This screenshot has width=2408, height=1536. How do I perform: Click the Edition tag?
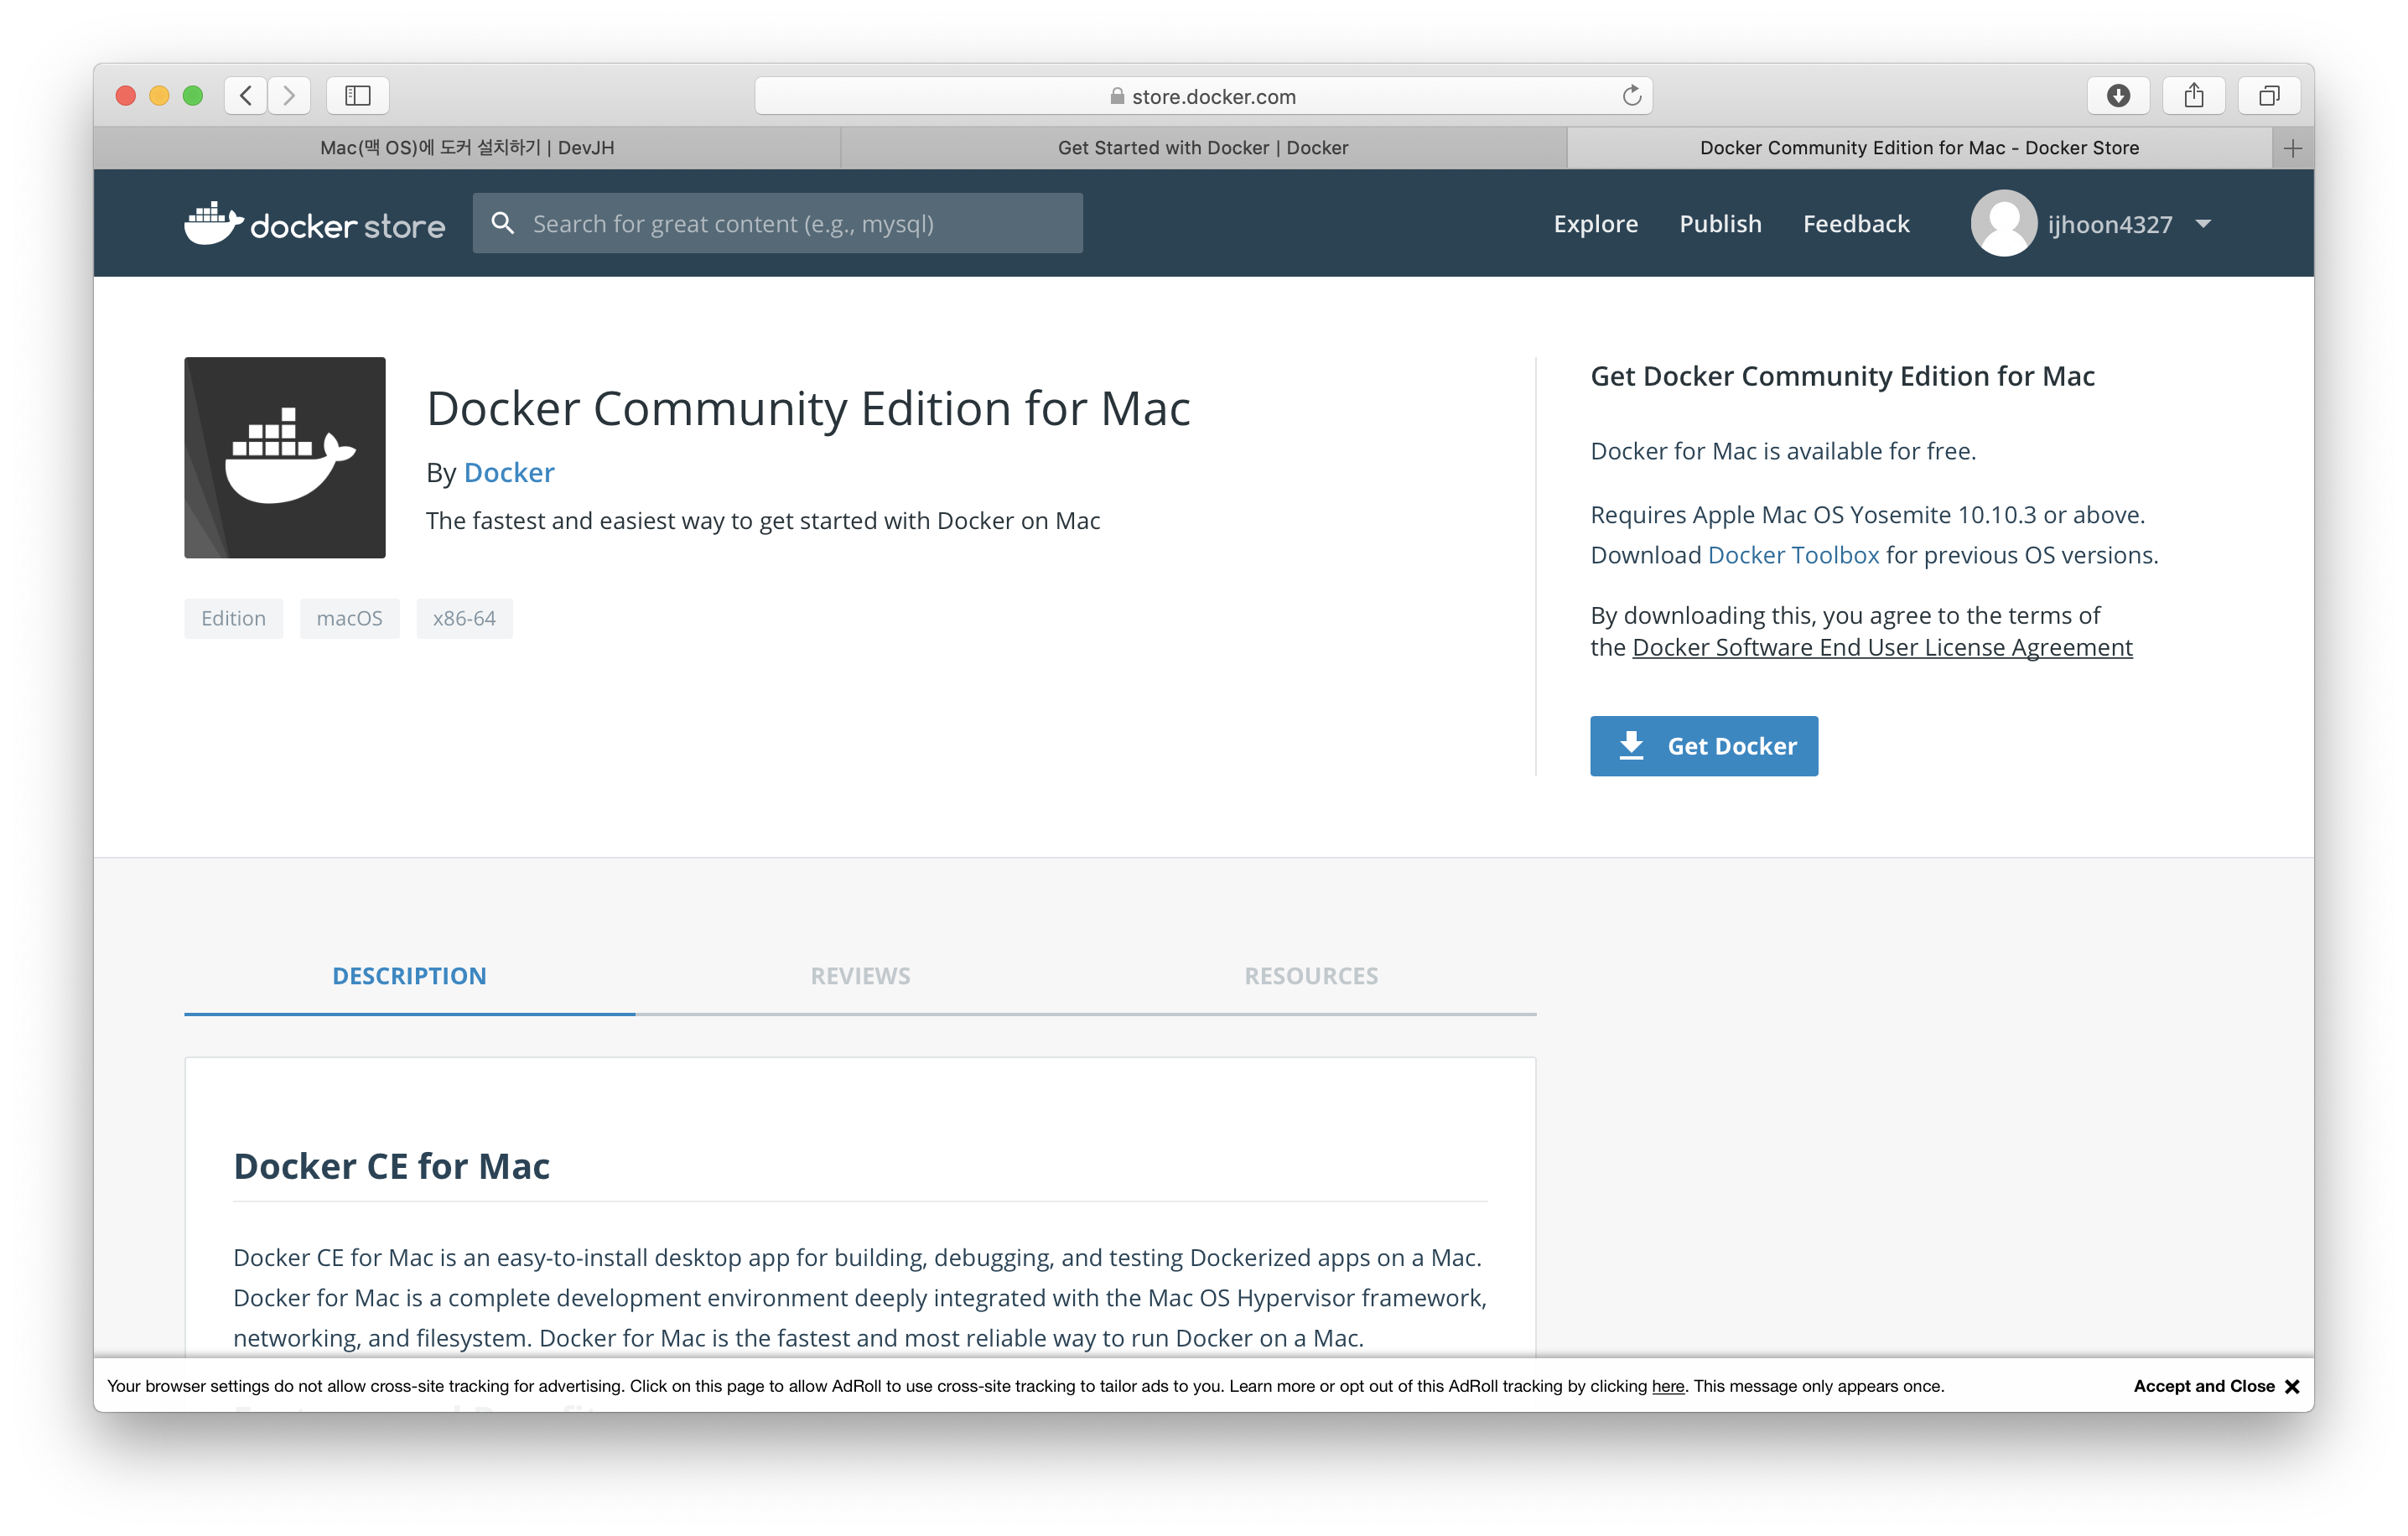(233, 618)
